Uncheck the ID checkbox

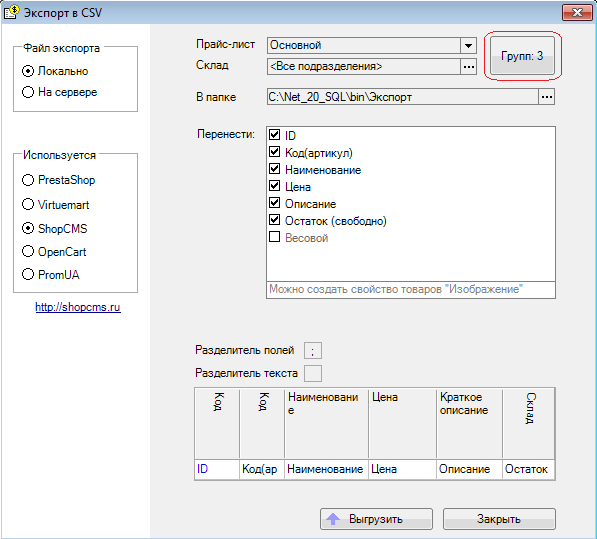[275, 135]
